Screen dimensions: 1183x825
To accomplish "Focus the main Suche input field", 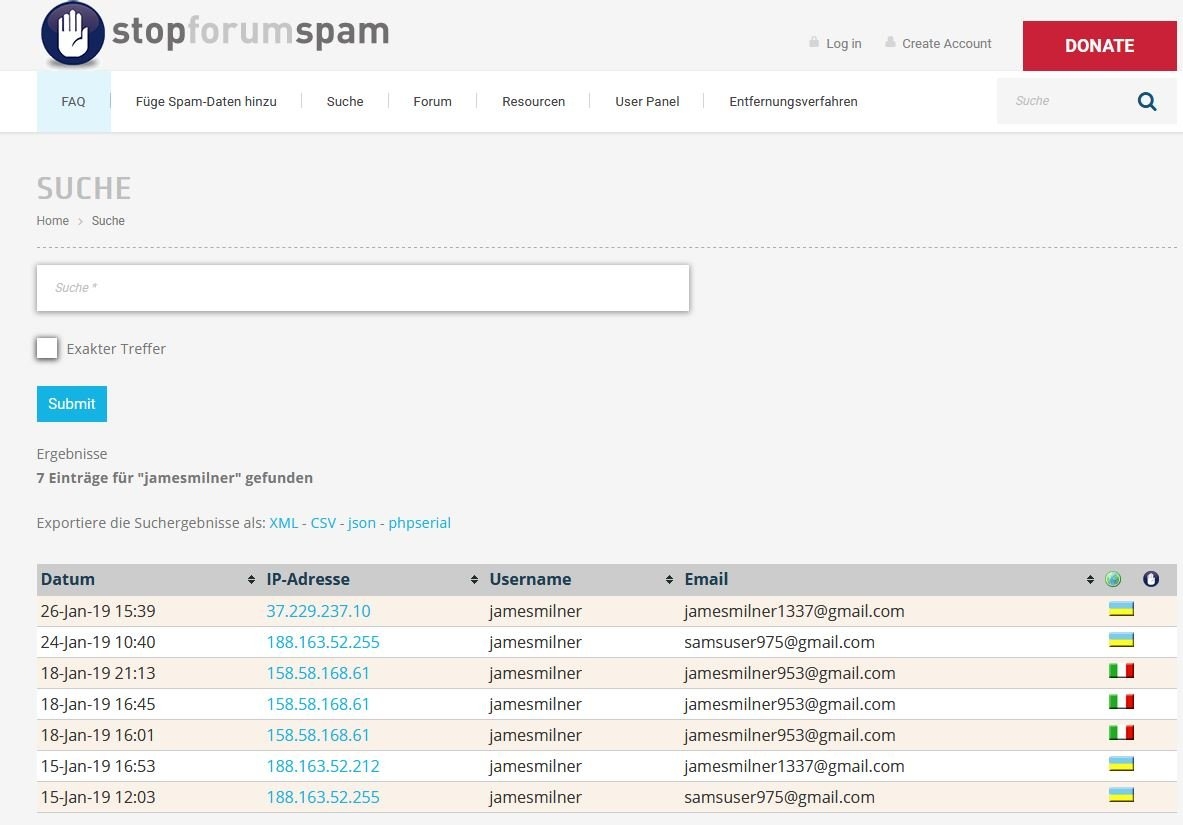I will point(363,288).
